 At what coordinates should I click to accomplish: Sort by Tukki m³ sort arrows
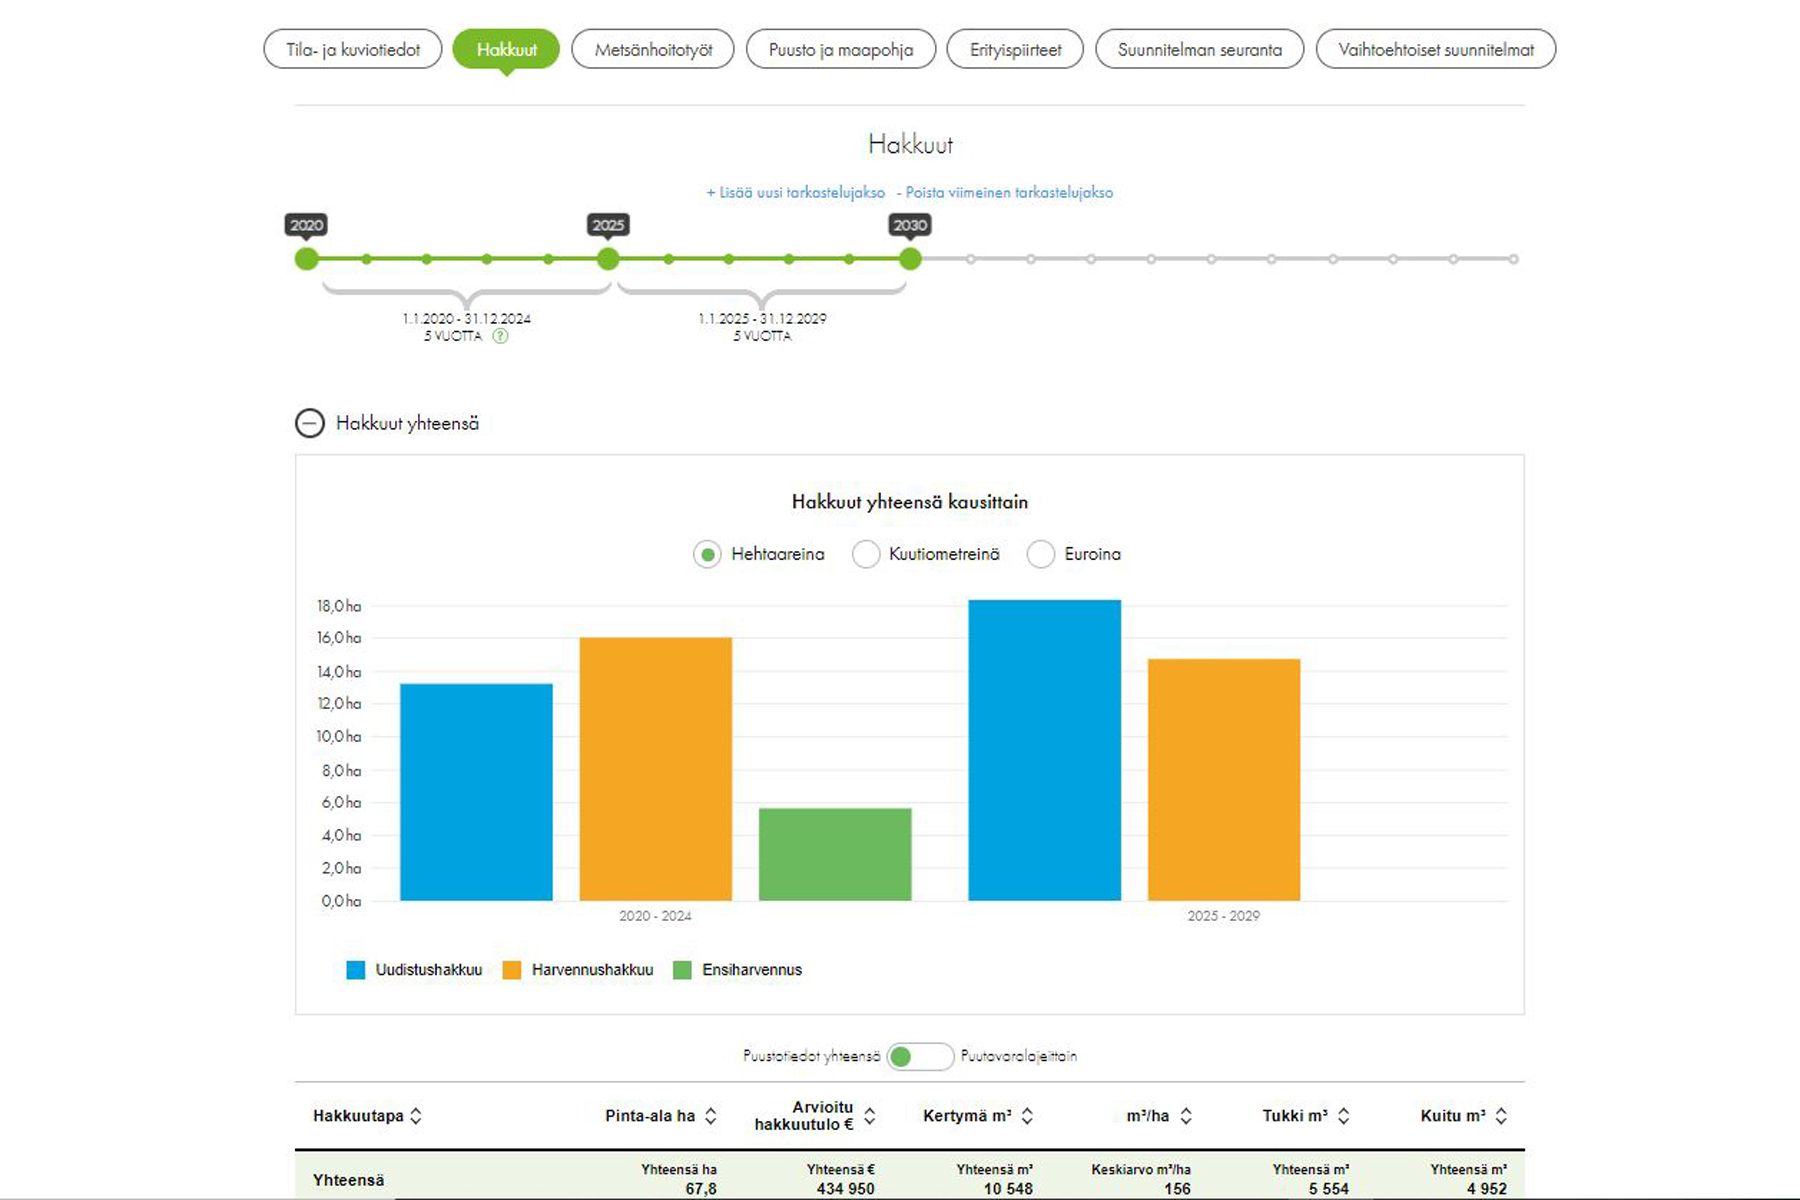coord(1344,1116)
